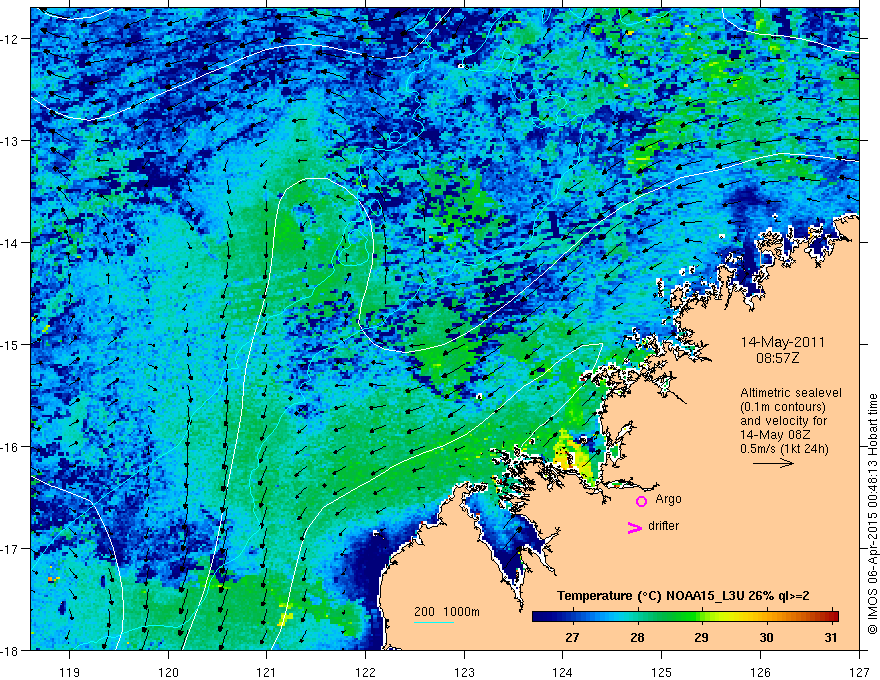Screen dimensions: 880x680
Task: Click latitude axis label -14
Action: click(10, 243)
